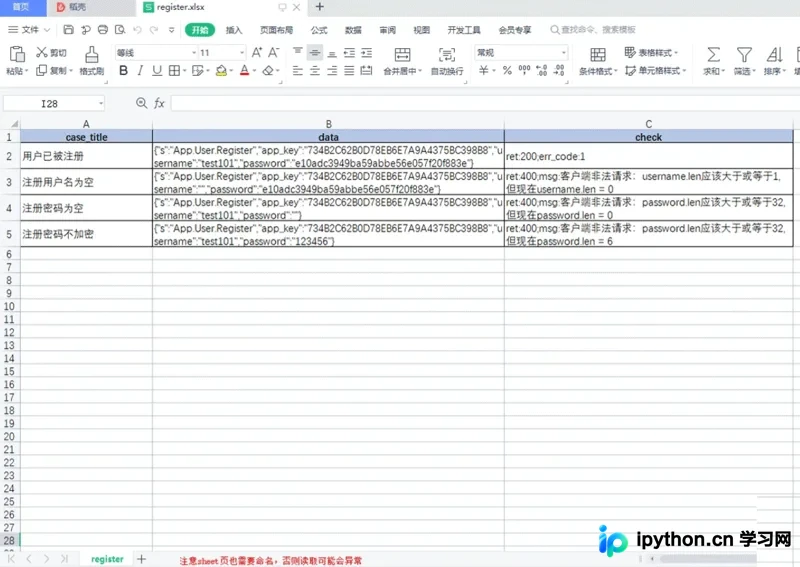
Task: Click increase decimal places icon
Action: pos(542,70)
